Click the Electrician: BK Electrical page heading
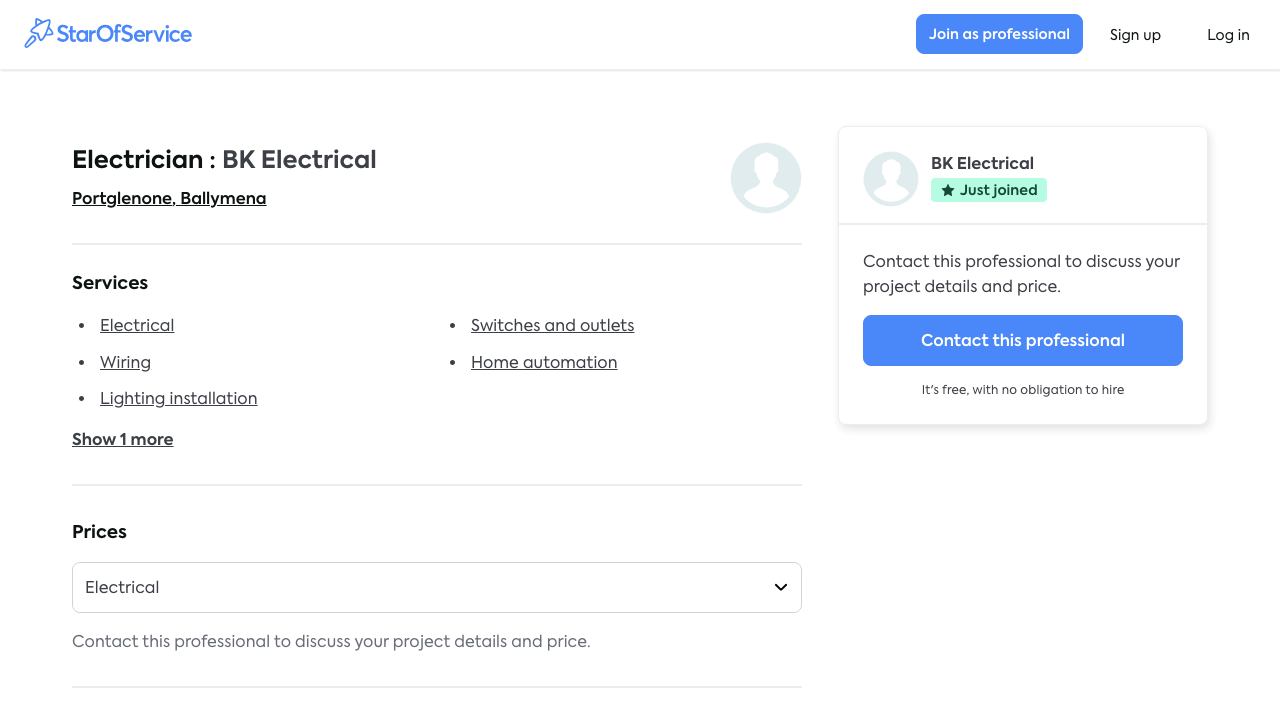The height and width of the screenshot is (720, 1280). 224,159
